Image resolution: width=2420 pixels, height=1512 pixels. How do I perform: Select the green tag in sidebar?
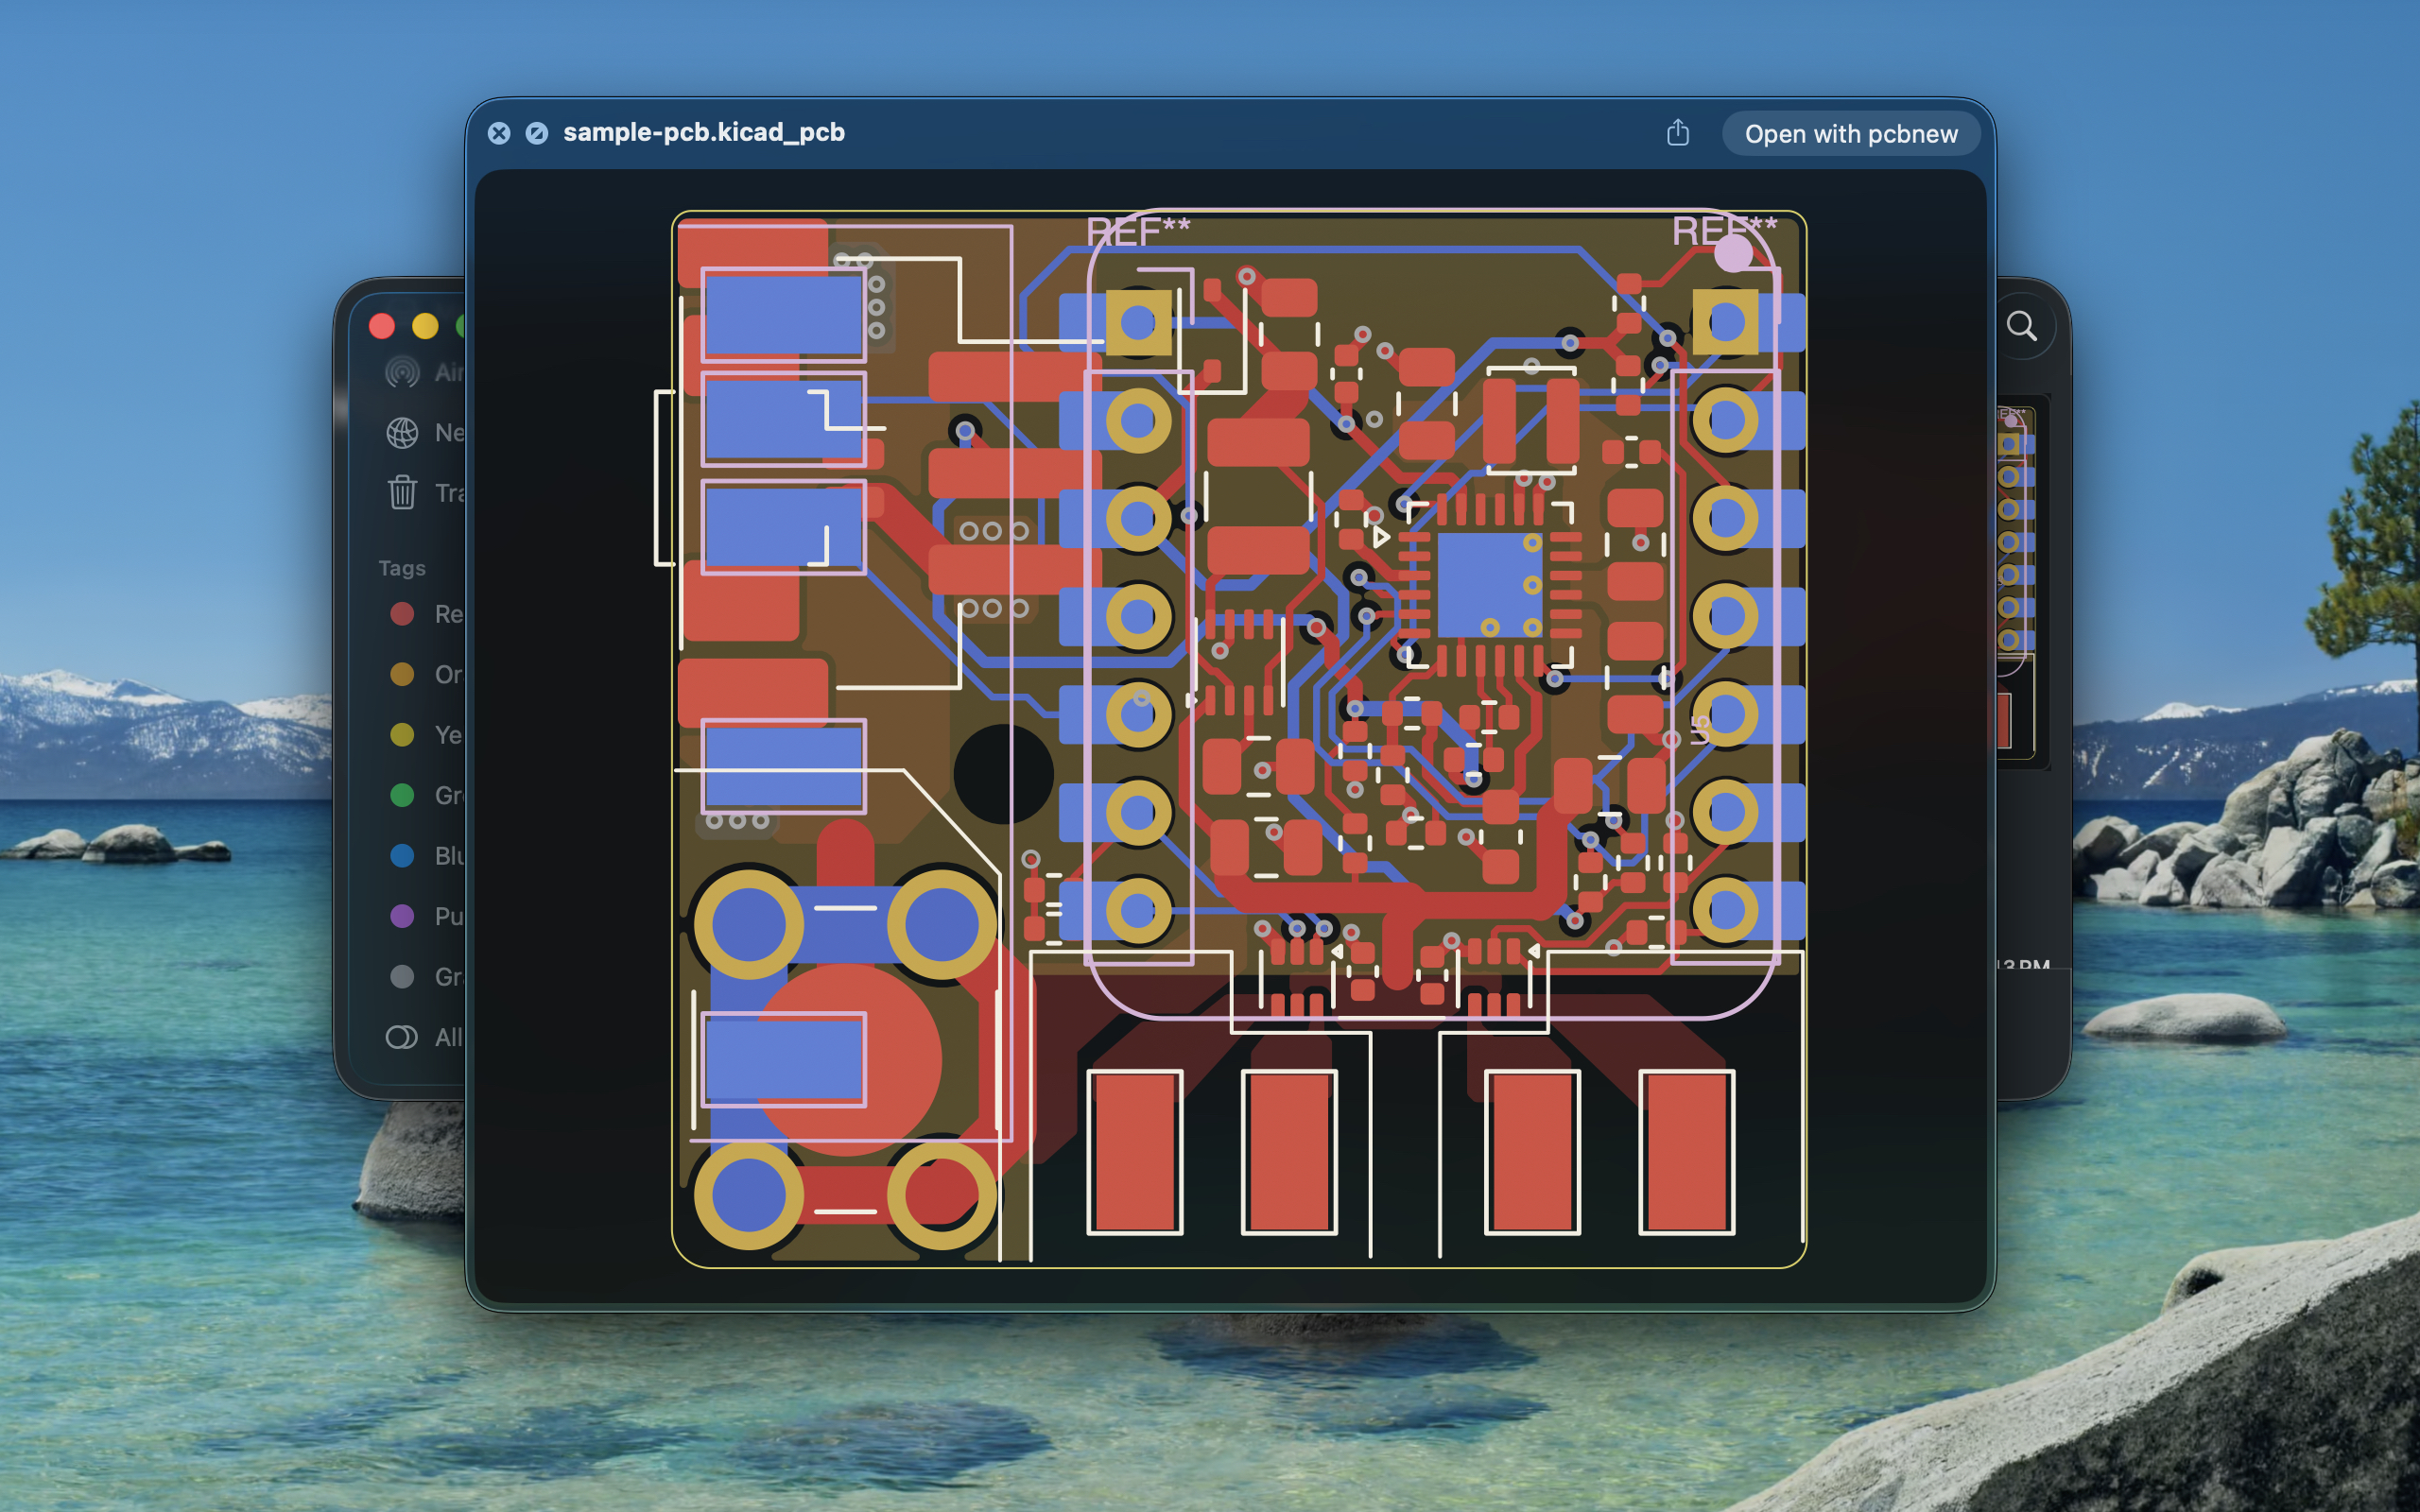point(402,795)
